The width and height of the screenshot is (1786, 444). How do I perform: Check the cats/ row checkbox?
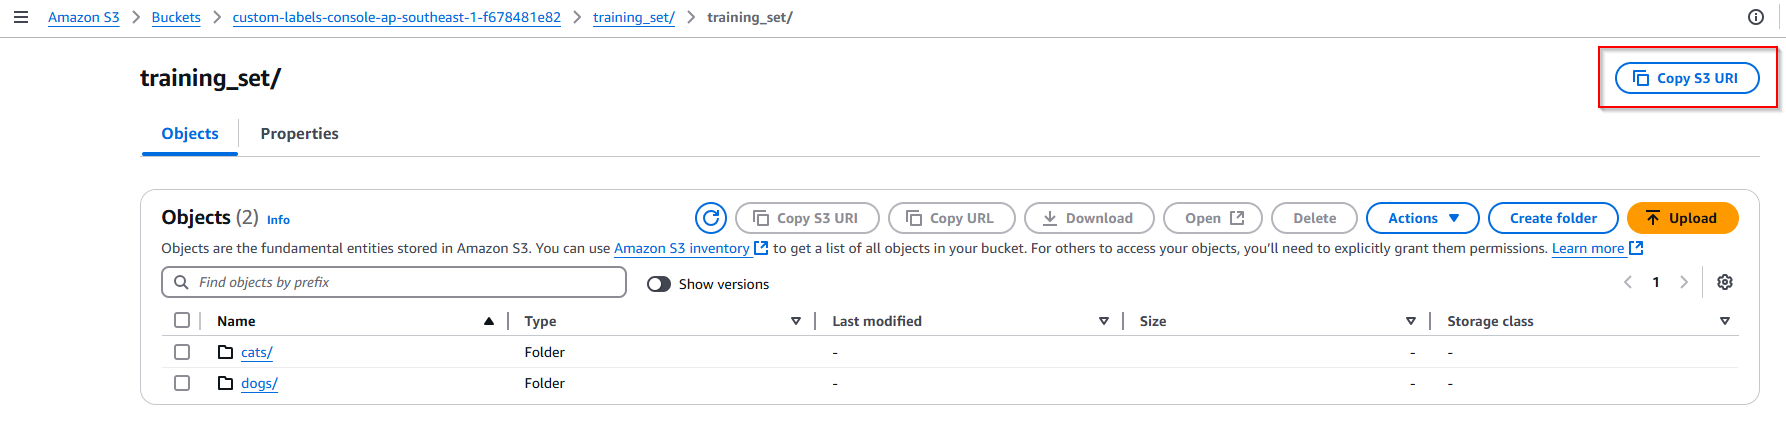[x=182, y=352]
